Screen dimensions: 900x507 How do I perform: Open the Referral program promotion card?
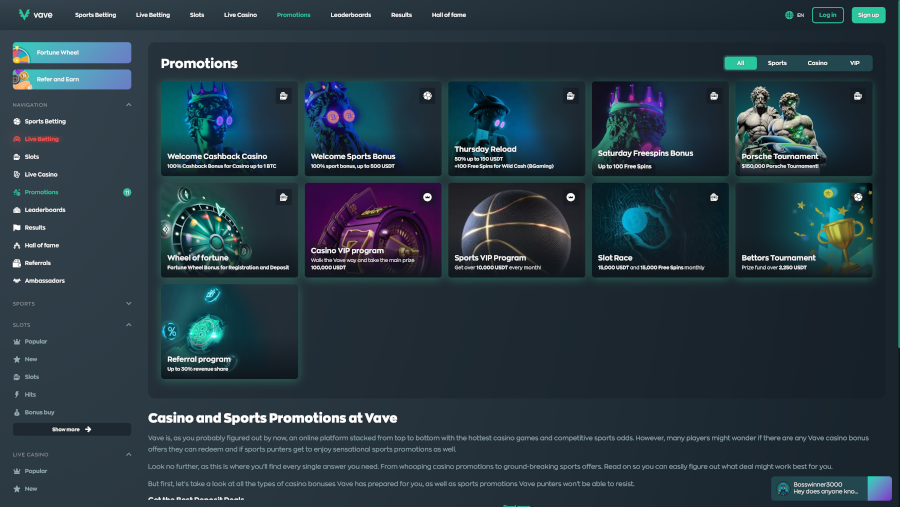[x=229, y=331]
